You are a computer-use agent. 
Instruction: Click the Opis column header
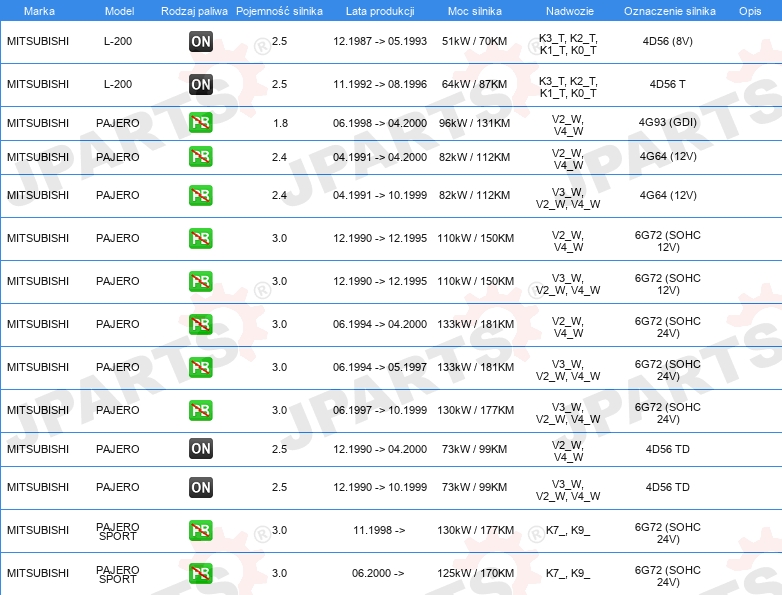pos(750,11)
